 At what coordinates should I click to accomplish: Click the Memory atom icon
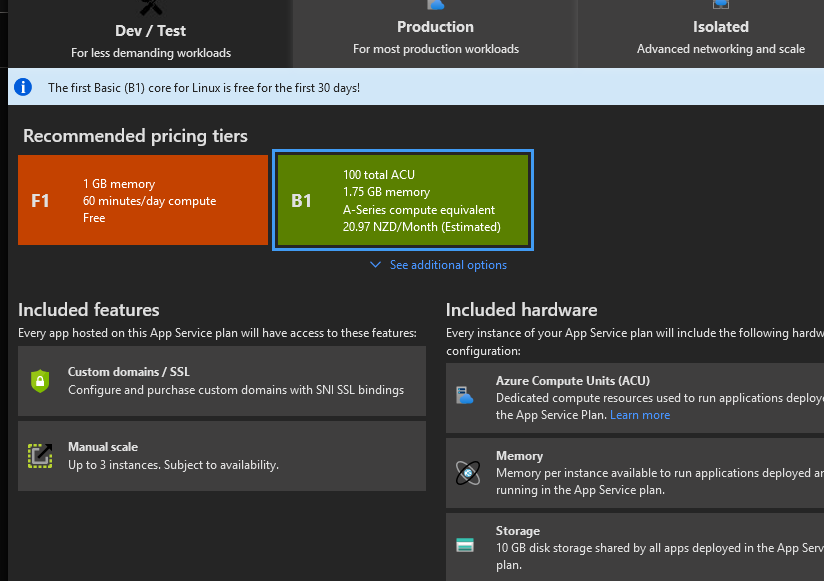468,473
